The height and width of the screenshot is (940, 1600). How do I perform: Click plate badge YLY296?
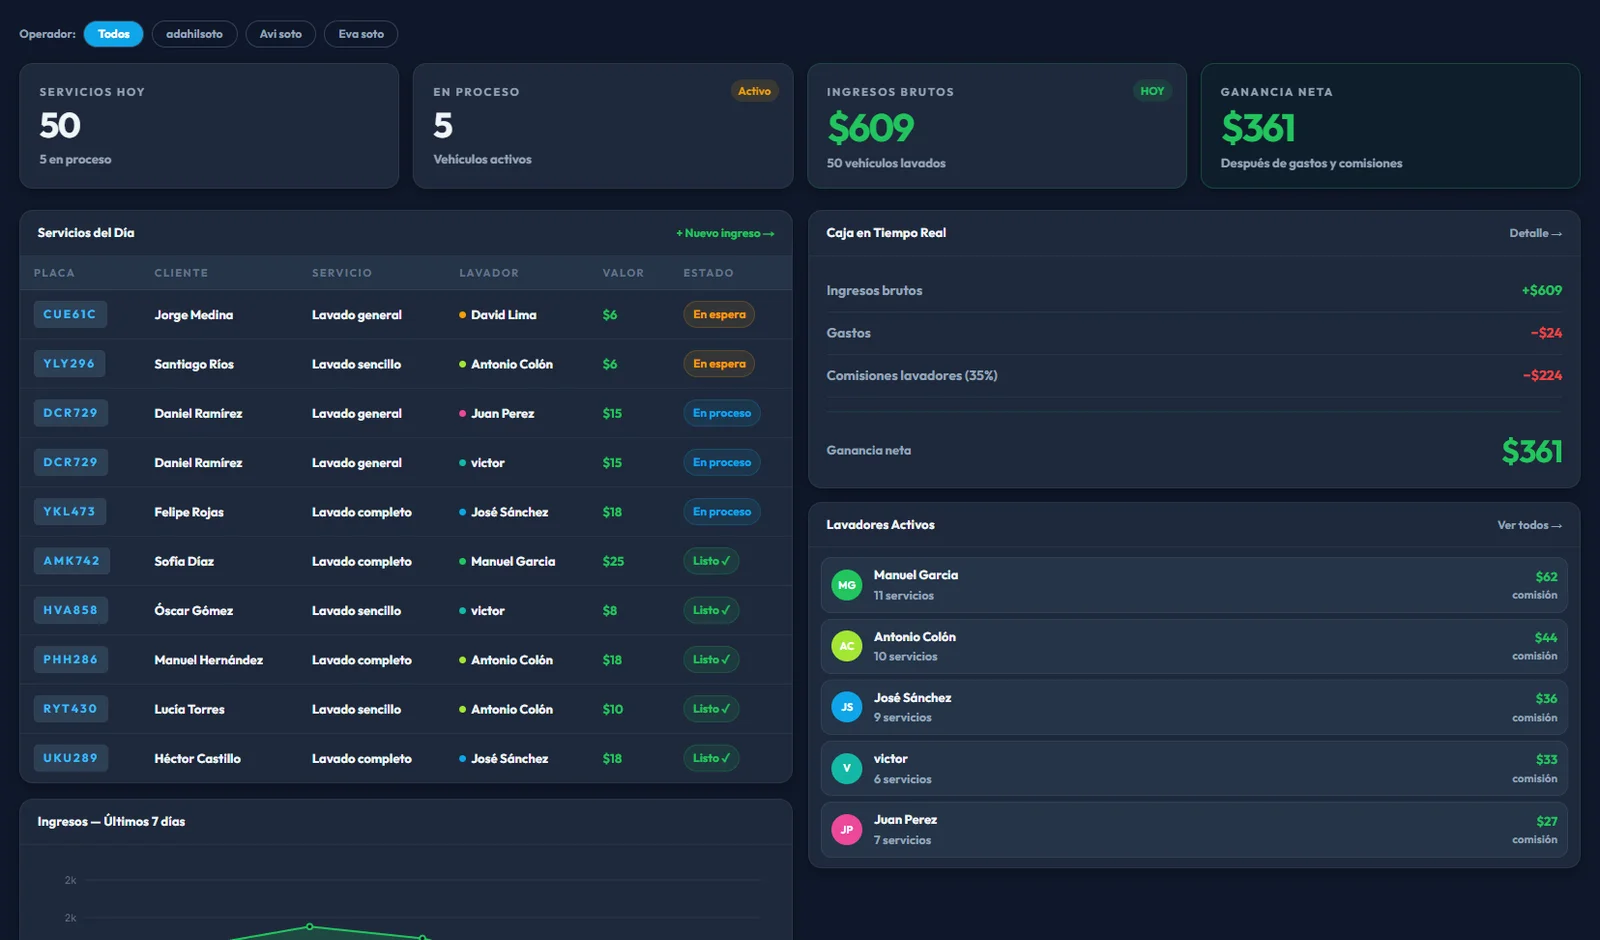69,363
